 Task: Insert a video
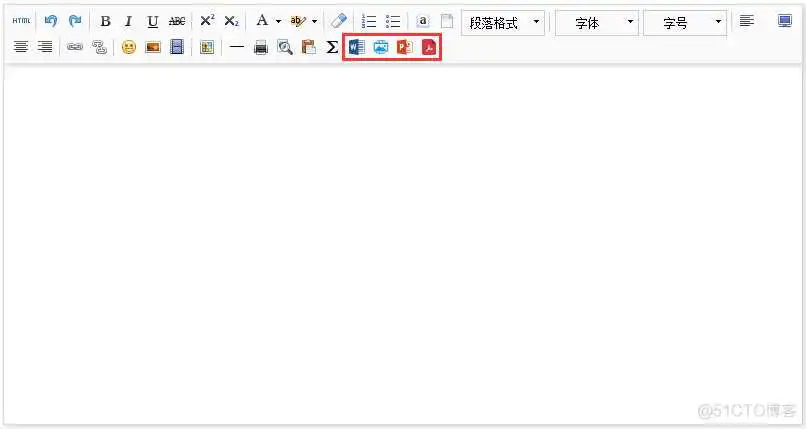pyautogui.click(x=177, y=47)
